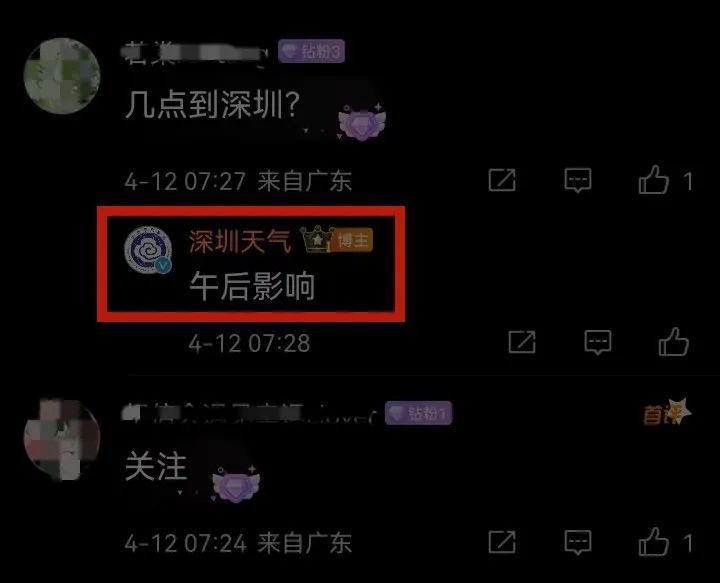Click repost icon on 几点到深圳 comment
The width and height of the screenshot is (720, 583).
(x=502, y=180)
